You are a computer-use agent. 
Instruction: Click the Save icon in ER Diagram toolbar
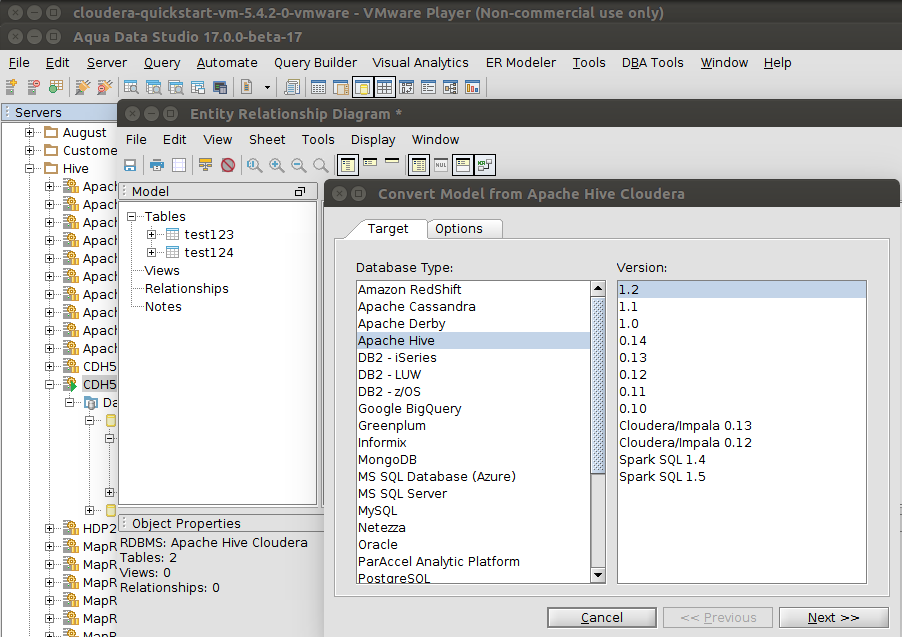130,165
